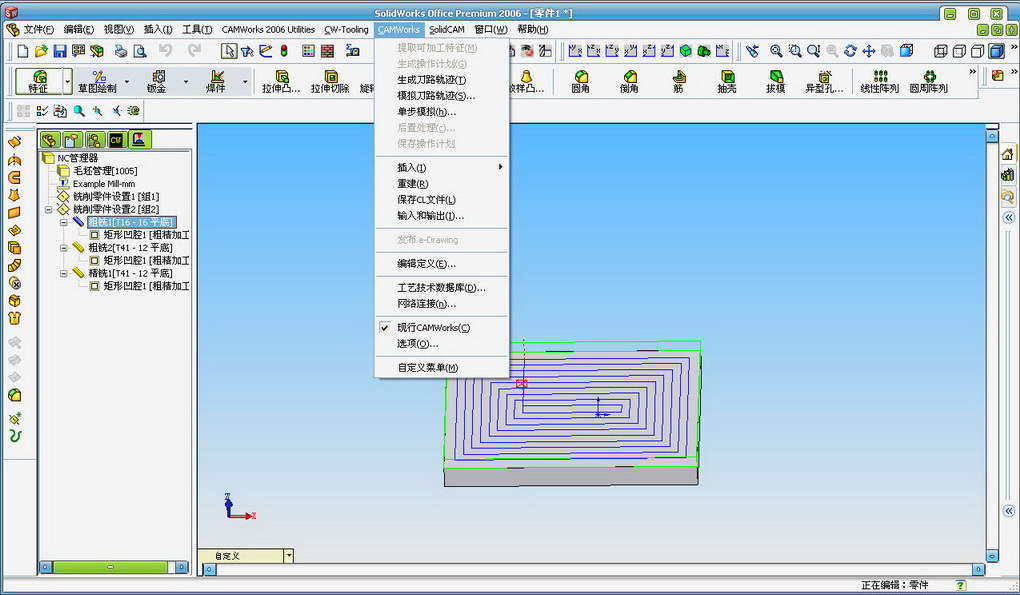Expand the 插入(I) submenu
The width and height of the screenshot is (1020, 595).
[x=442, y=167]
